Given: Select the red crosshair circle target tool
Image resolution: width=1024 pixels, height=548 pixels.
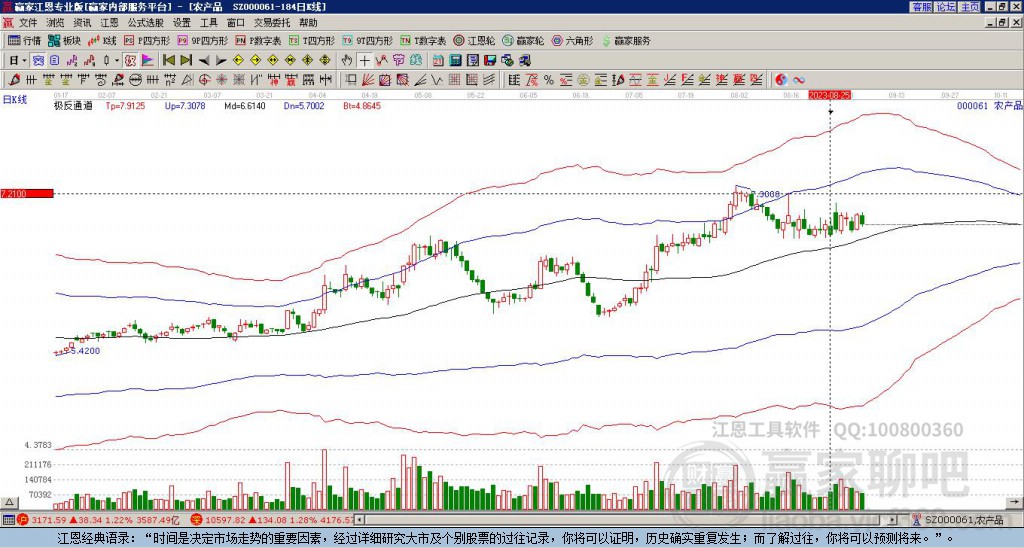Looking at the screenshot, I should [x=204, y=80].
